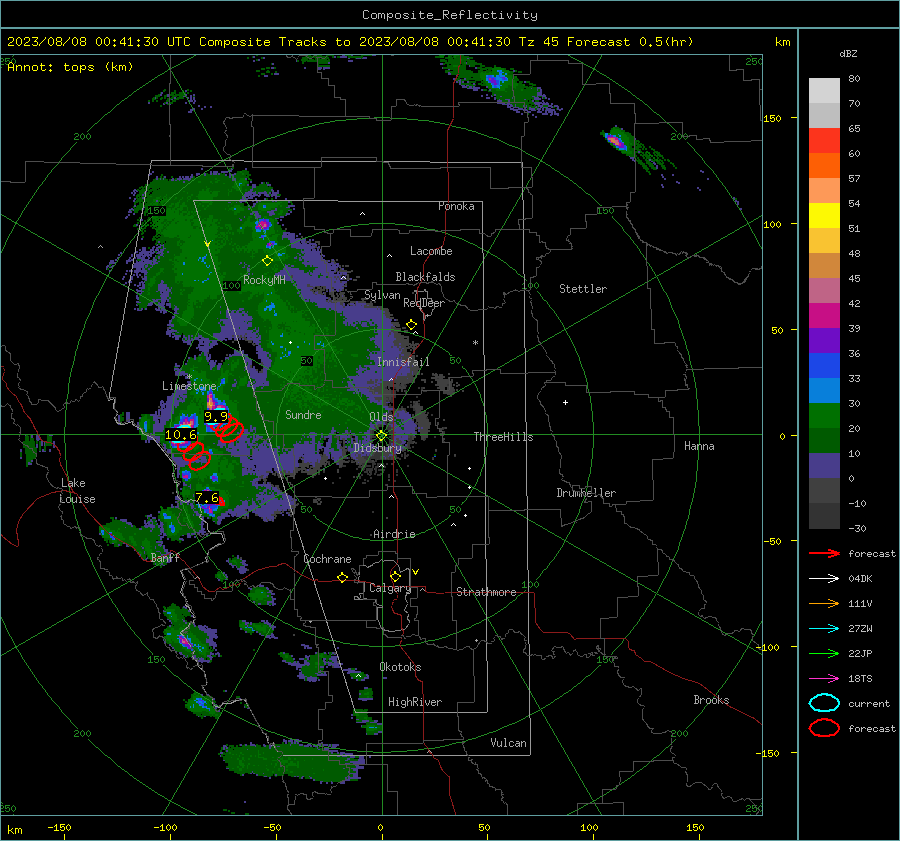Viewport: 900px width, 841px height.
Task: Click the HighRiver town label
Action: [415, 702]
